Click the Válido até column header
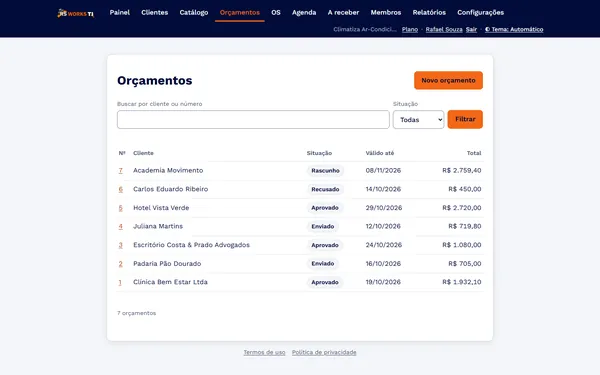 pyautogui.click(x=380, y=153)
